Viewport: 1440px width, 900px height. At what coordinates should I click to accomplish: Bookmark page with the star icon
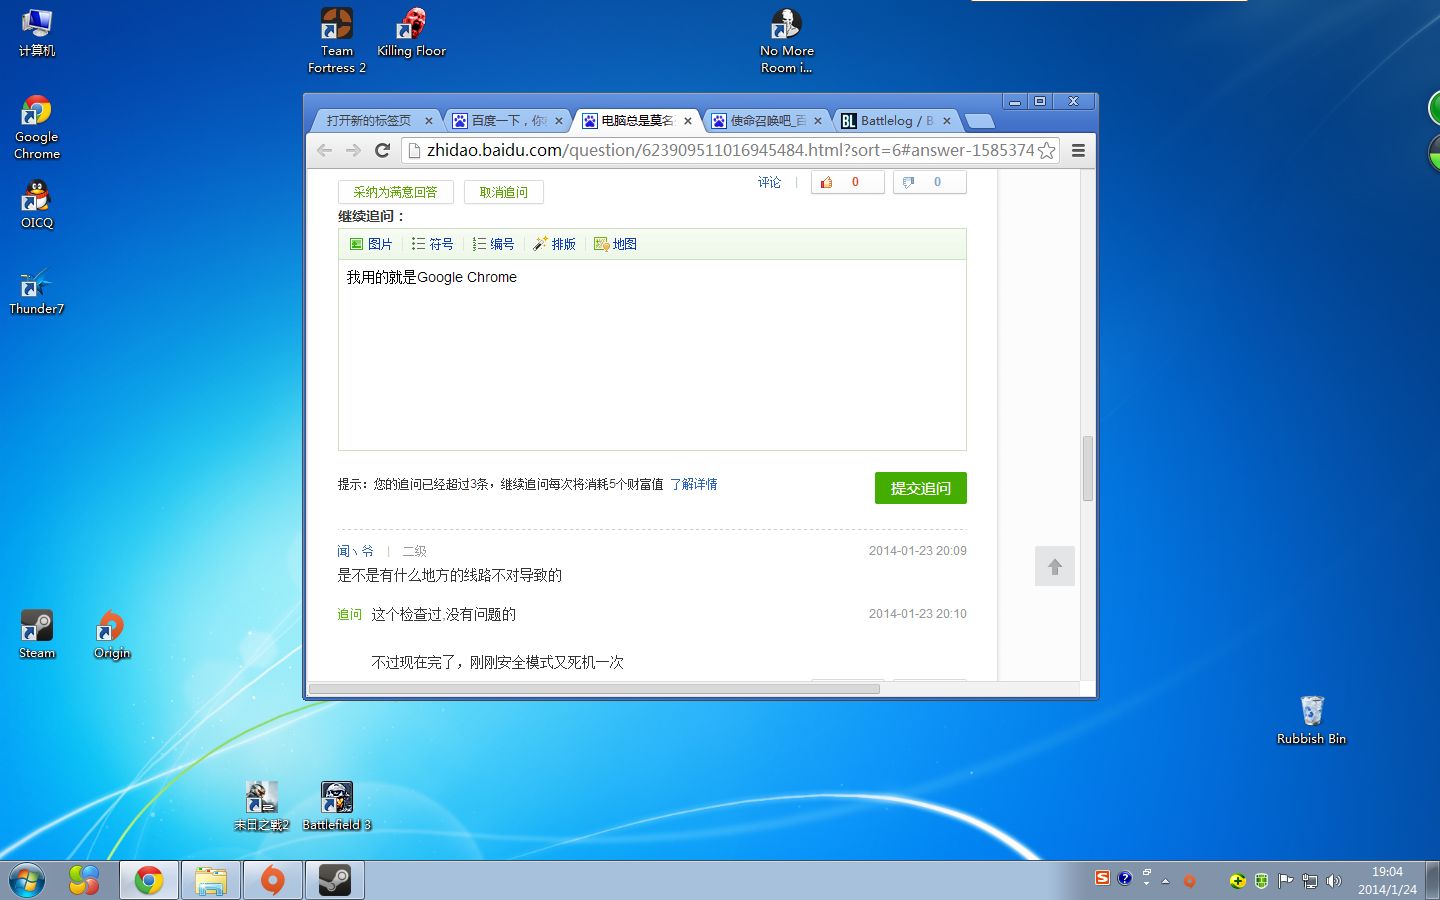[1046, 151]
